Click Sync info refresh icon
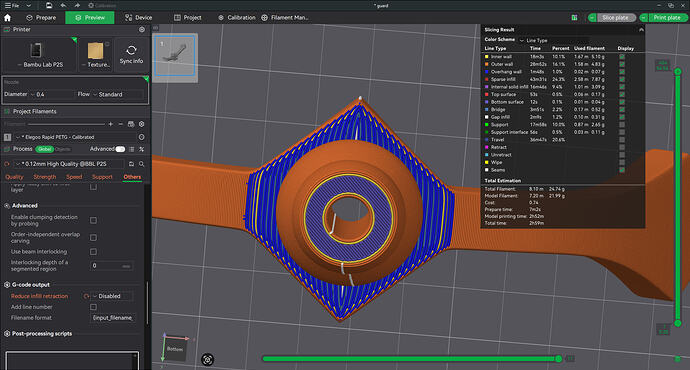This screenshot has width=690, height=370. [131, 50]
